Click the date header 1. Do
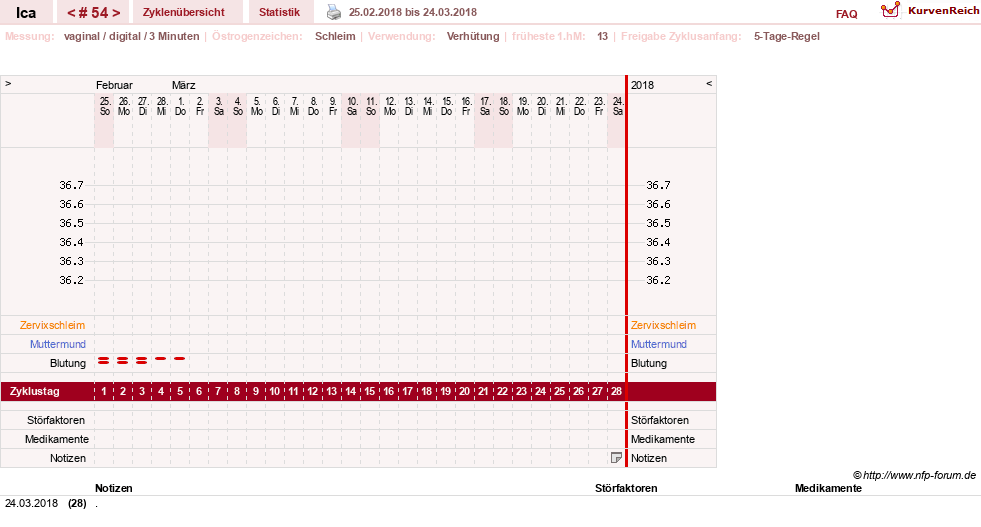 (180, 106)
